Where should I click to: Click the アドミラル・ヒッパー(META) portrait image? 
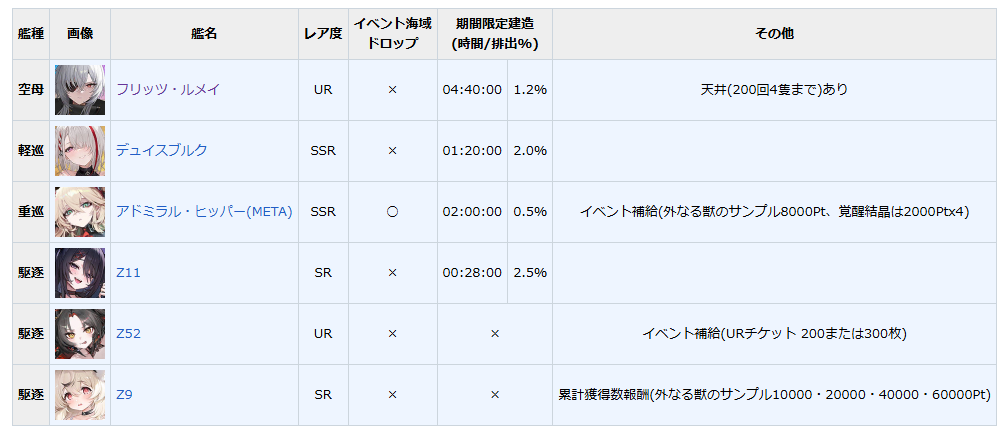80,212
